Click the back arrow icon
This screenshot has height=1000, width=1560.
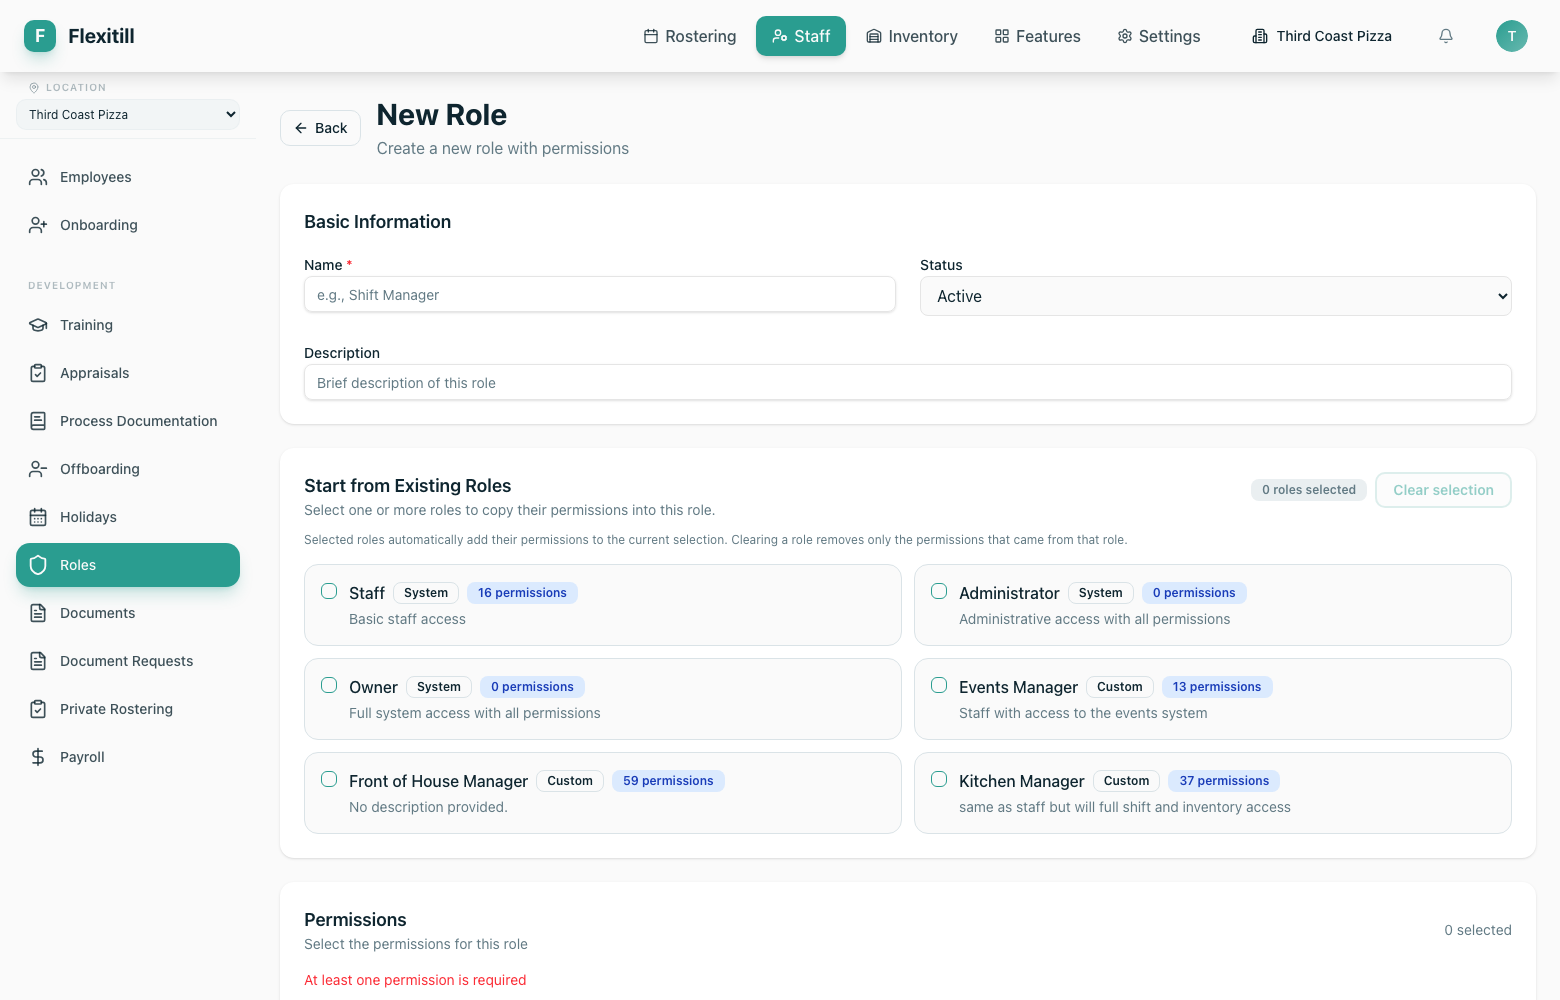point(301,128)
